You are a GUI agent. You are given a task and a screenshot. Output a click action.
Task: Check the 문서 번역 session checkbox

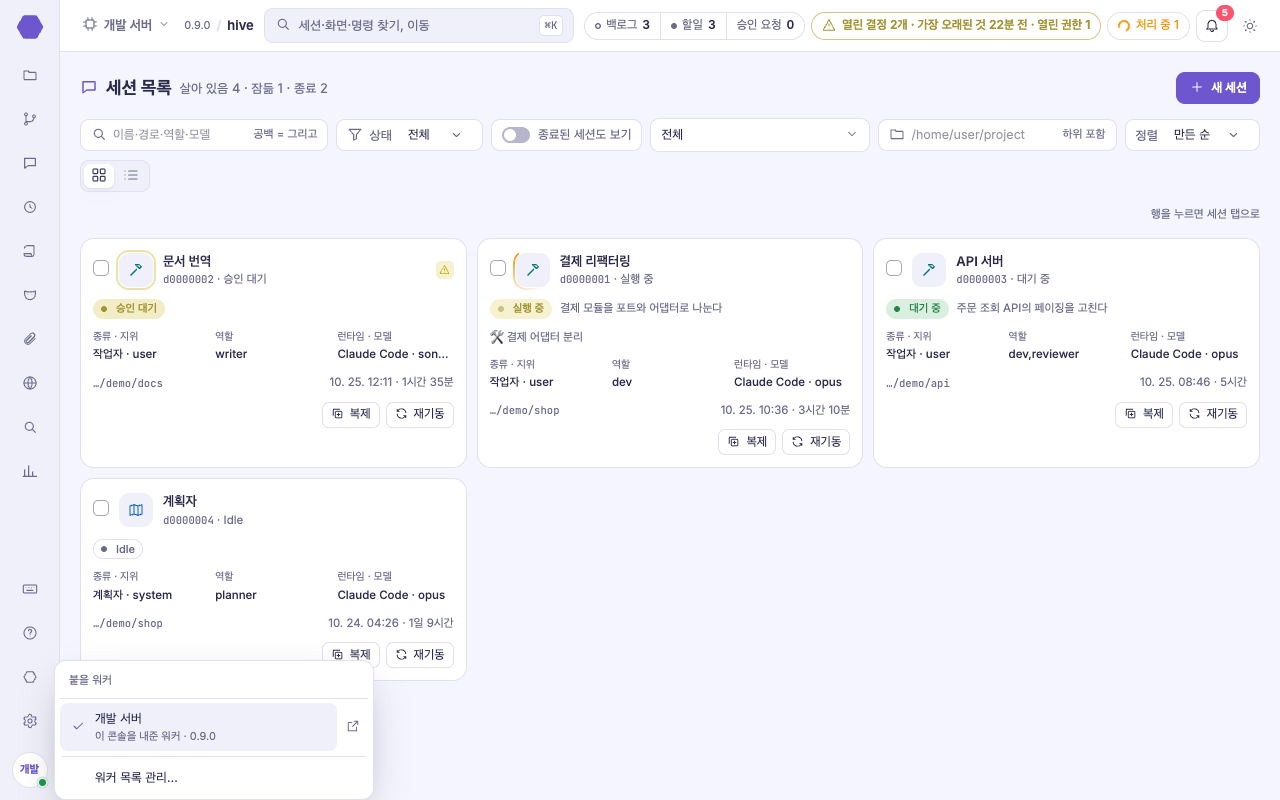point(101,268)
